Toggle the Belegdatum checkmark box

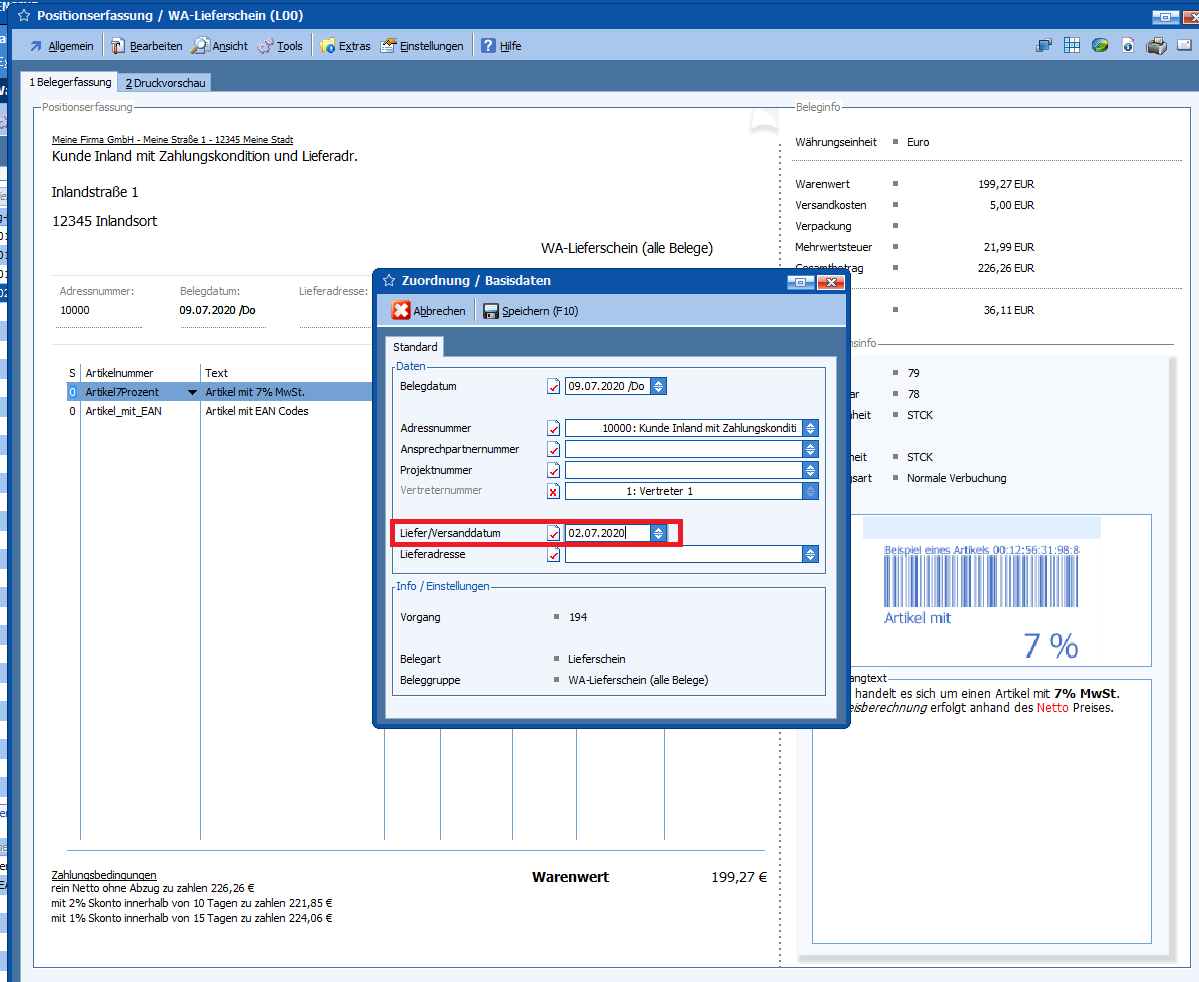click(x=554, y=386)
